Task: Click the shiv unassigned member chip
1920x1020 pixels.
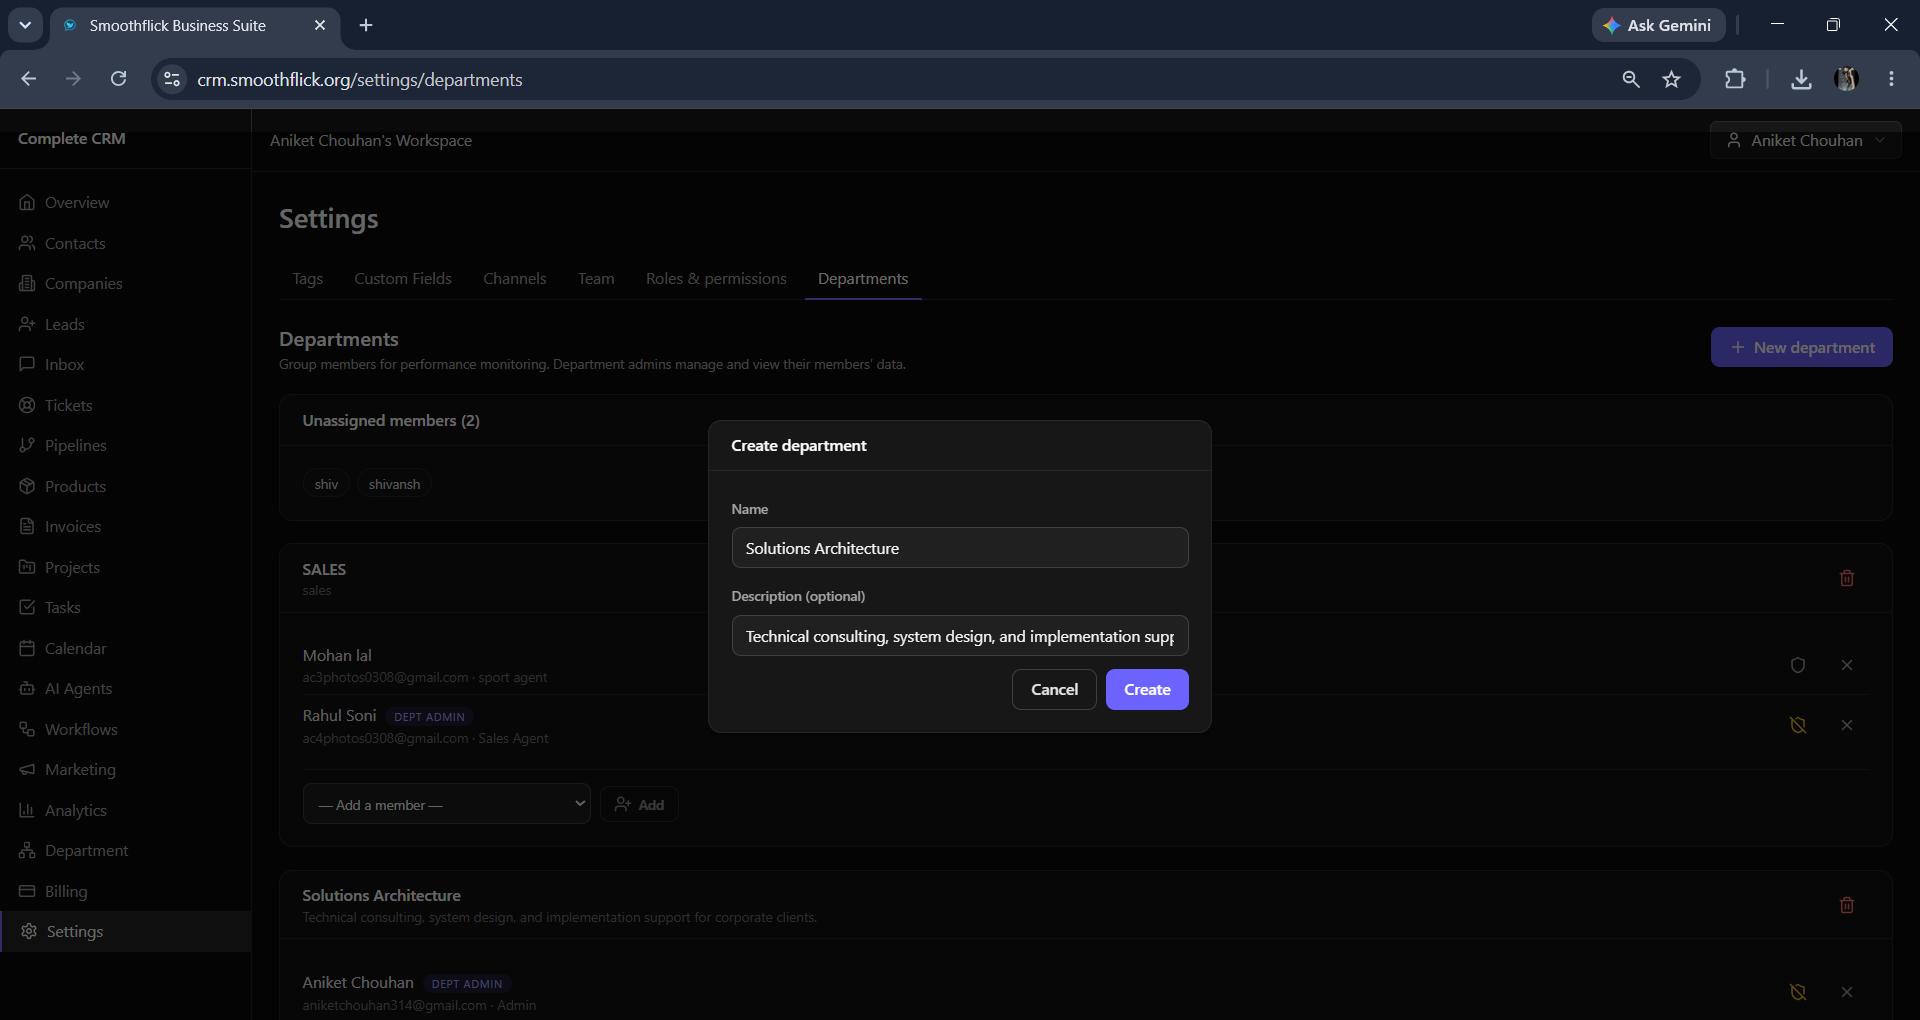Action: (326, 484)
